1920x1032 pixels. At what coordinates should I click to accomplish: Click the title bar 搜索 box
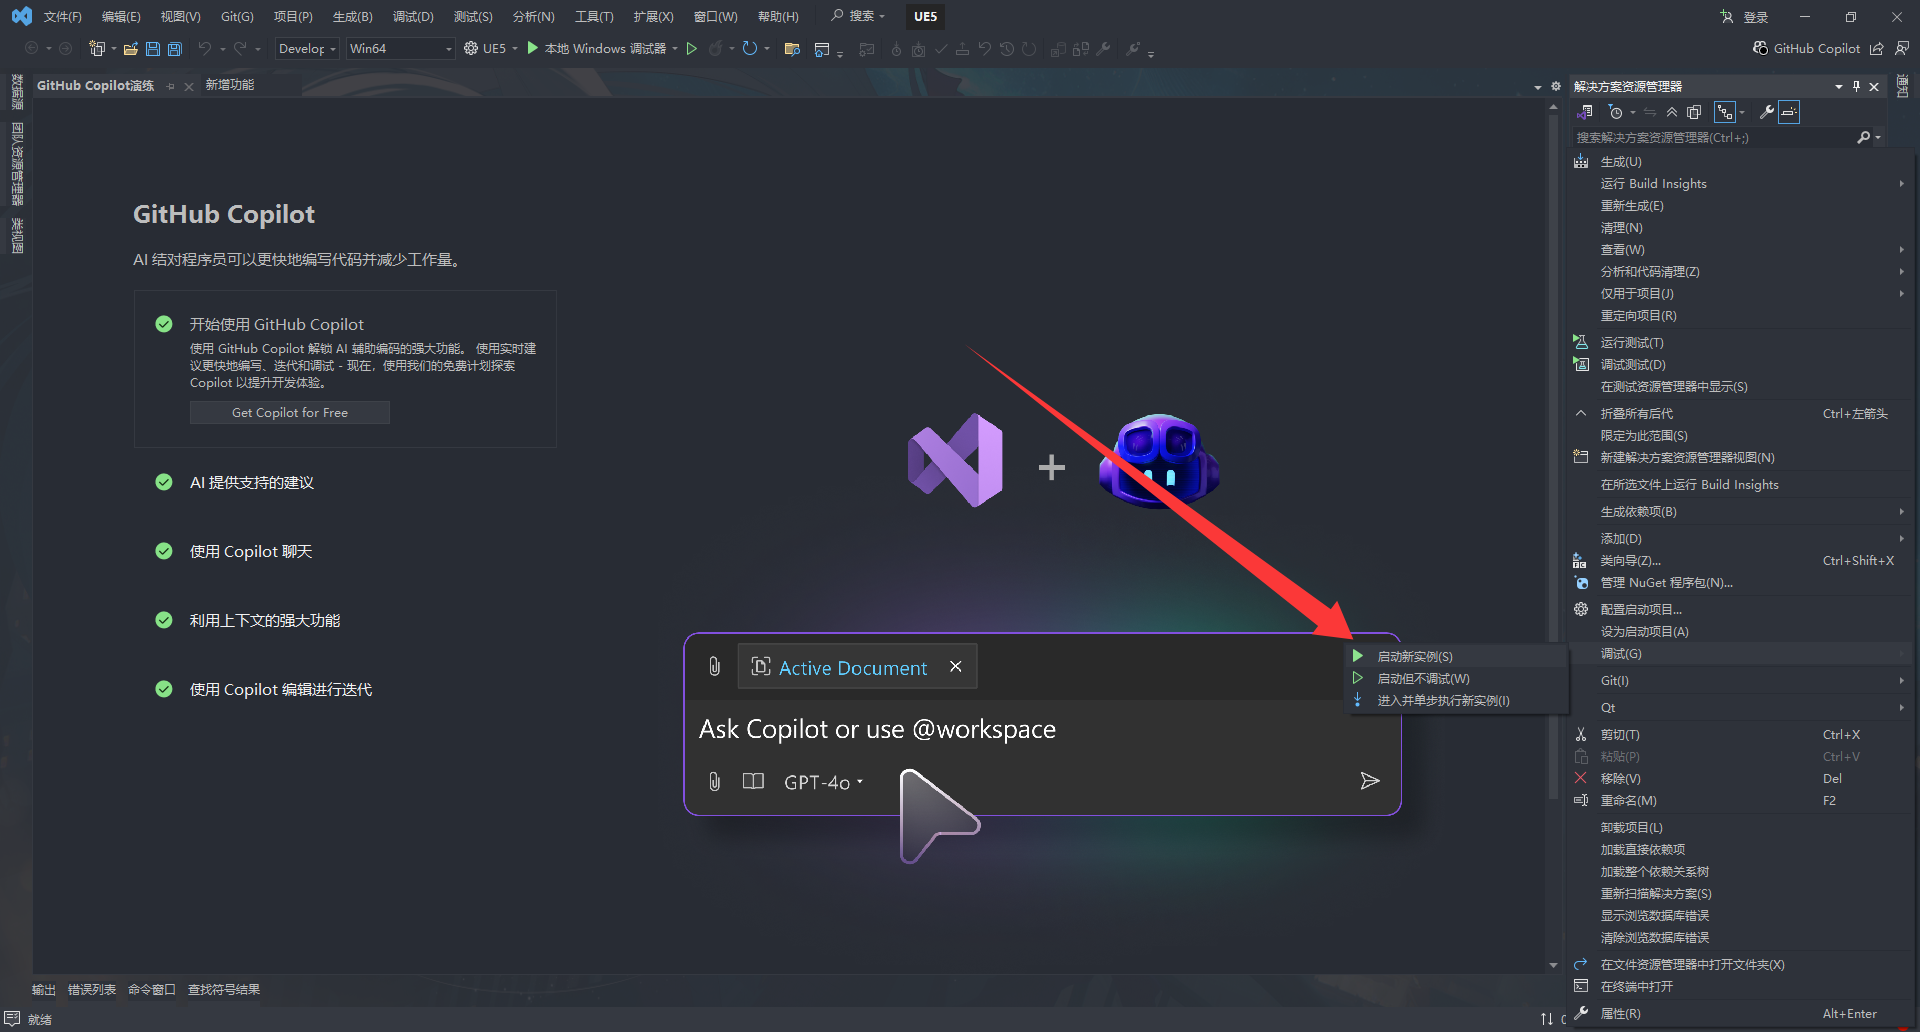pos(859,16)
